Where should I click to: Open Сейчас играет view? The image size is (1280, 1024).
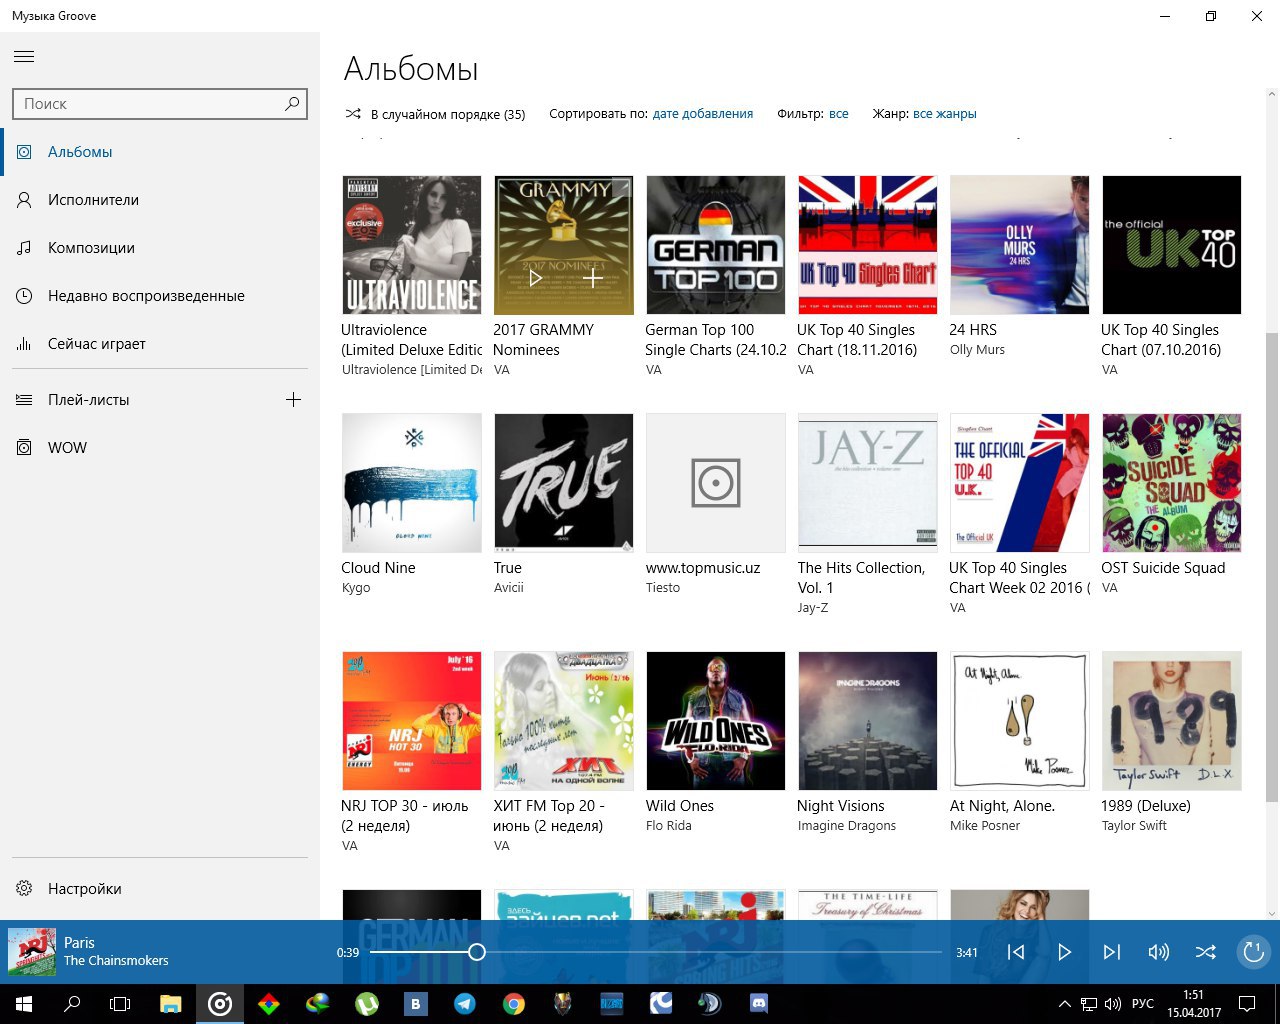coord(160,344)
